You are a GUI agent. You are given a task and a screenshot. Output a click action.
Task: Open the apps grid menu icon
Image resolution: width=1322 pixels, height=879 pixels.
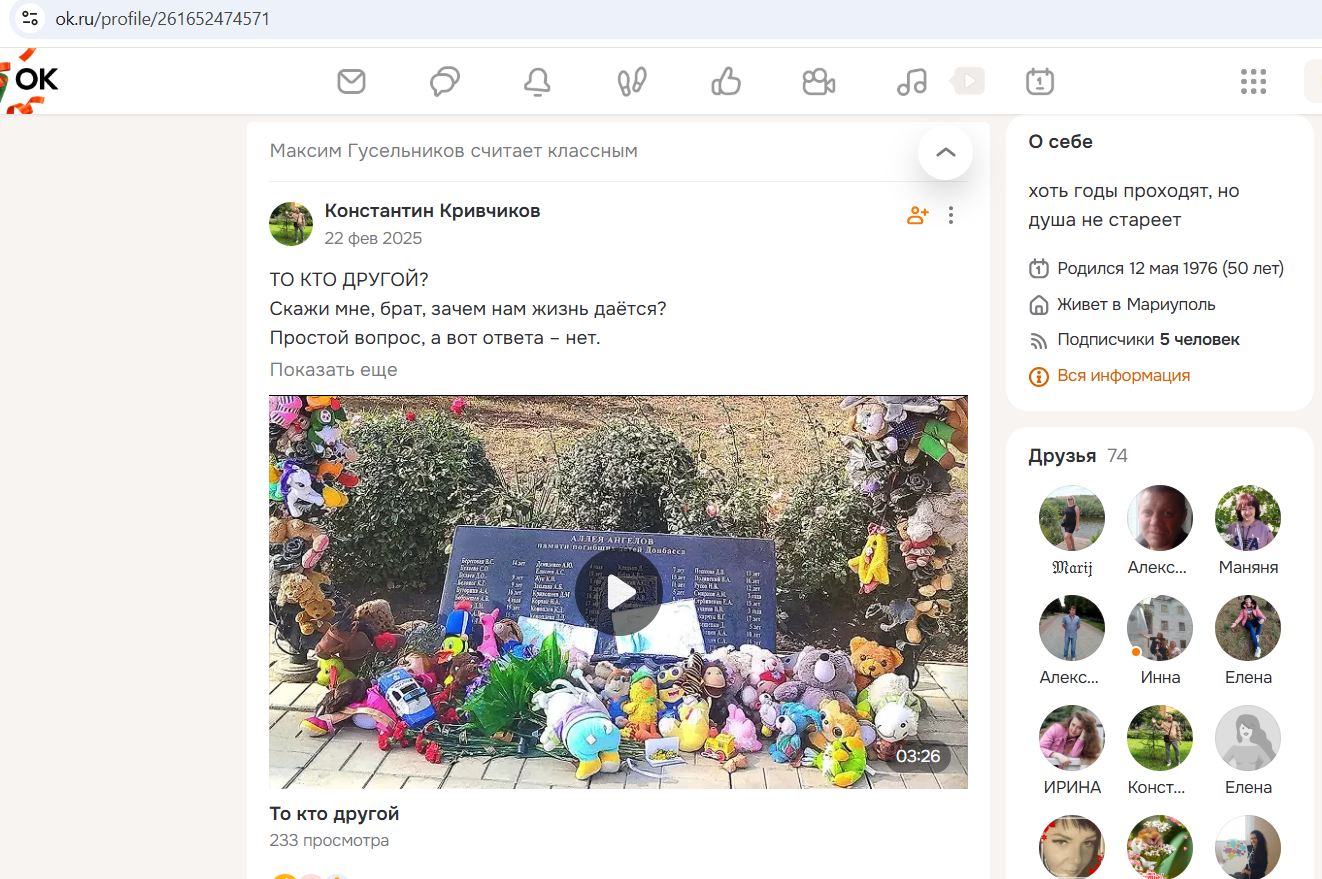[1253, 81]
